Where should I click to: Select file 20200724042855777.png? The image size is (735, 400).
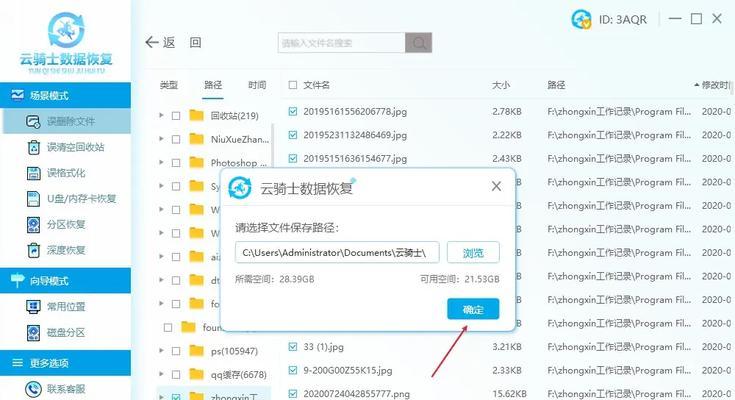click(356, 394)
